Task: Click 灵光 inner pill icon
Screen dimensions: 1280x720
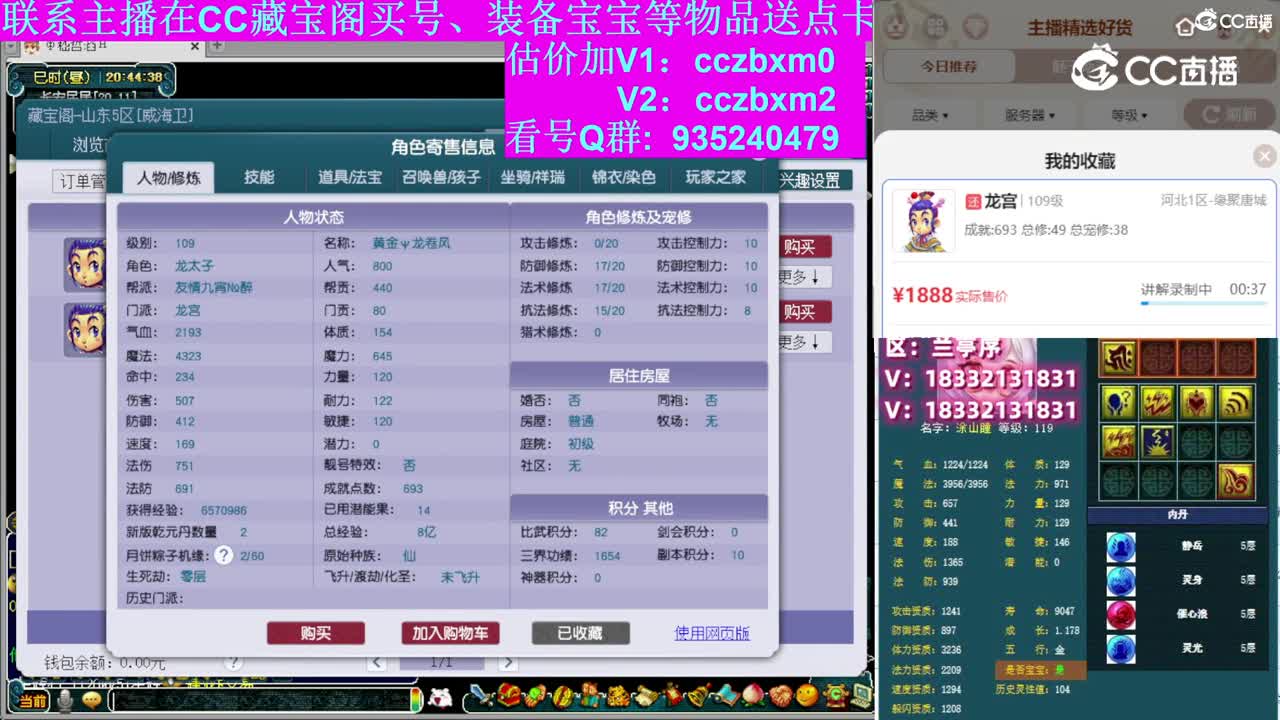Action: (1121, 649)
